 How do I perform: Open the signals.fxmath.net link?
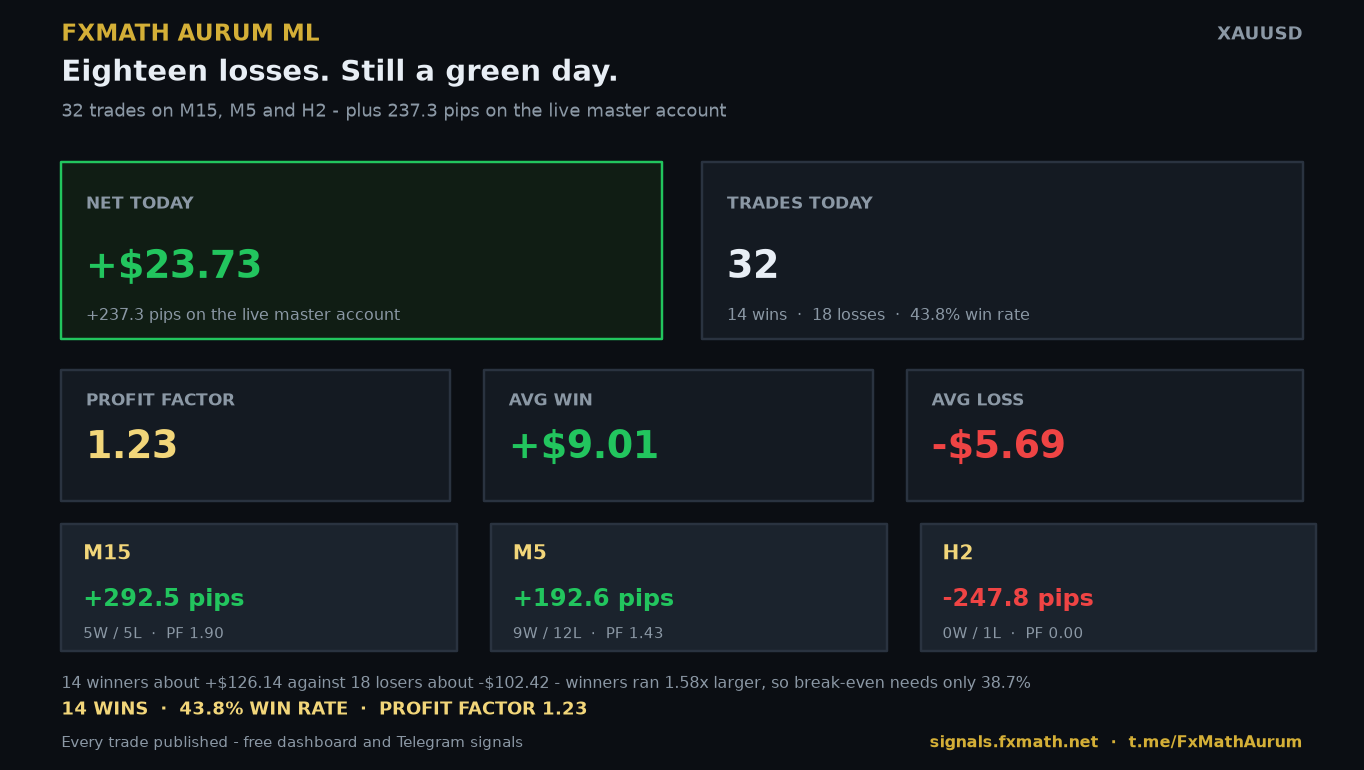tap(1014, 742)
